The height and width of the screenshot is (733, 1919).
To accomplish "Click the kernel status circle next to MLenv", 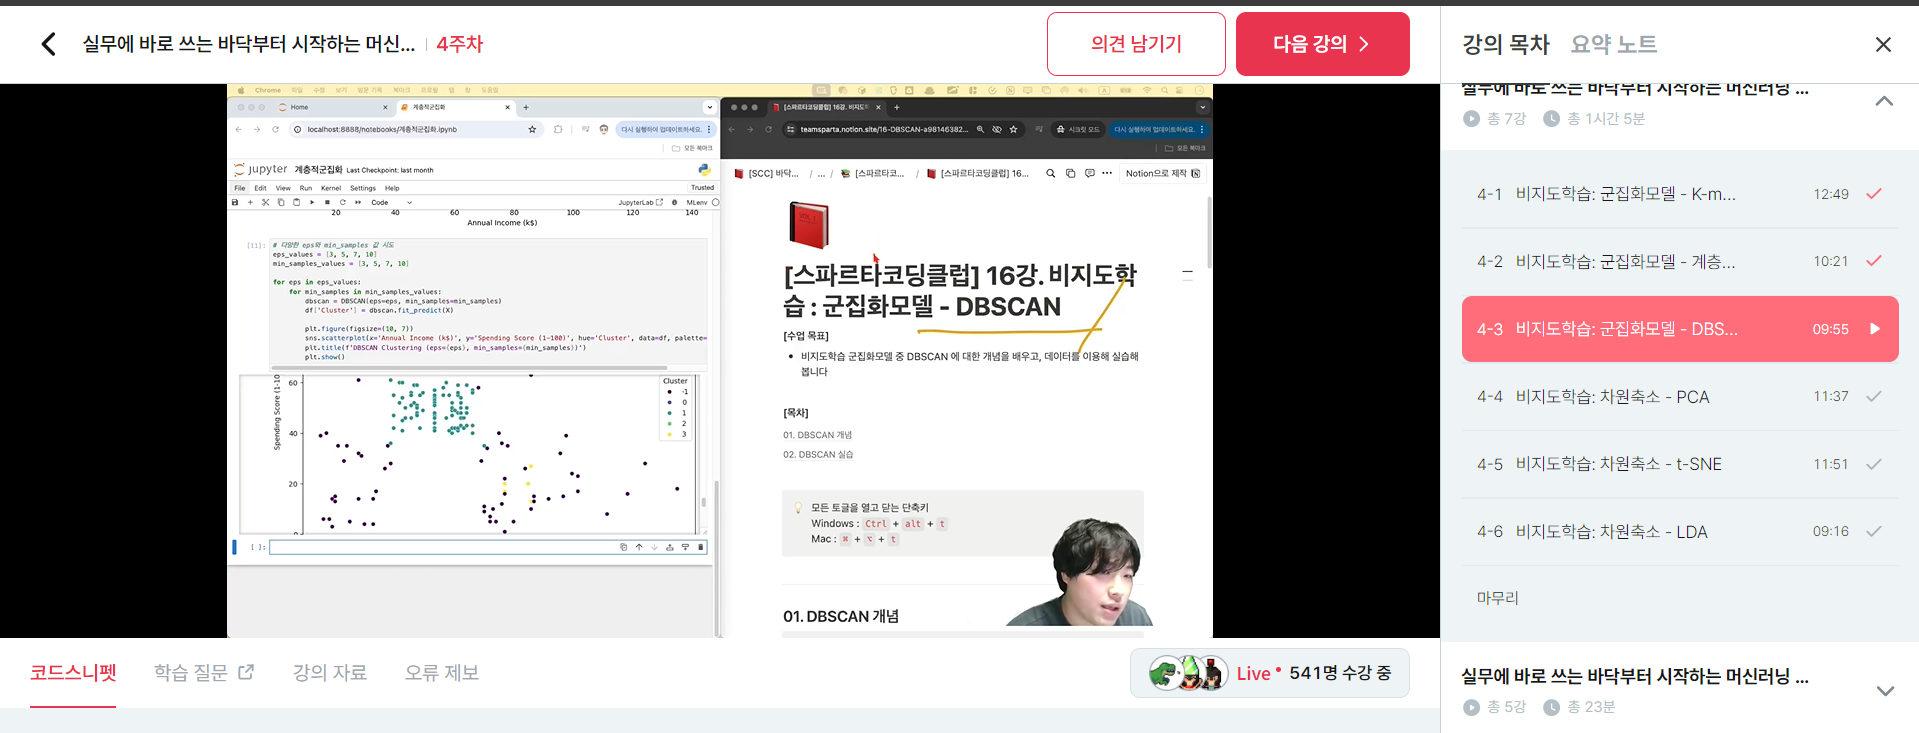I will click(x=715, y=202).
